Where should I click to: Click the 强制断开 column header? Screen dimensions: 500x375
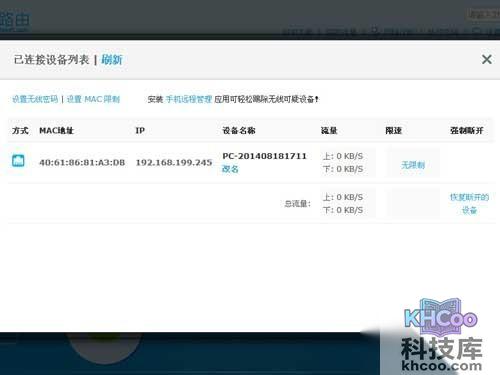466,130
